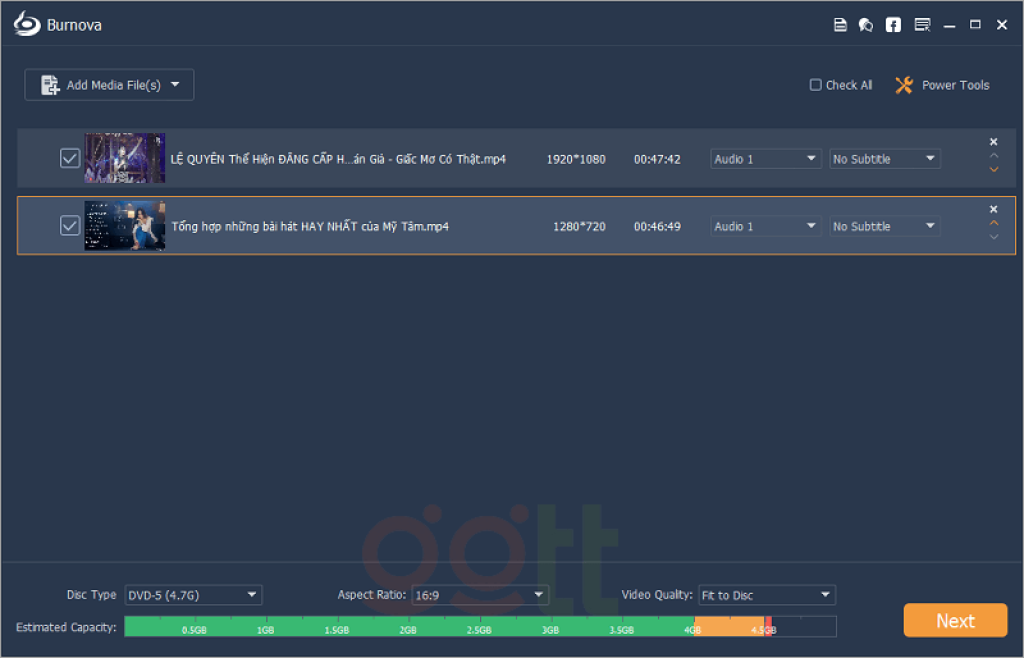Open Audio 1 dropdown for the first video
Screen dimensions: 1024x658
pyautogui.click(x=765, y=159)
